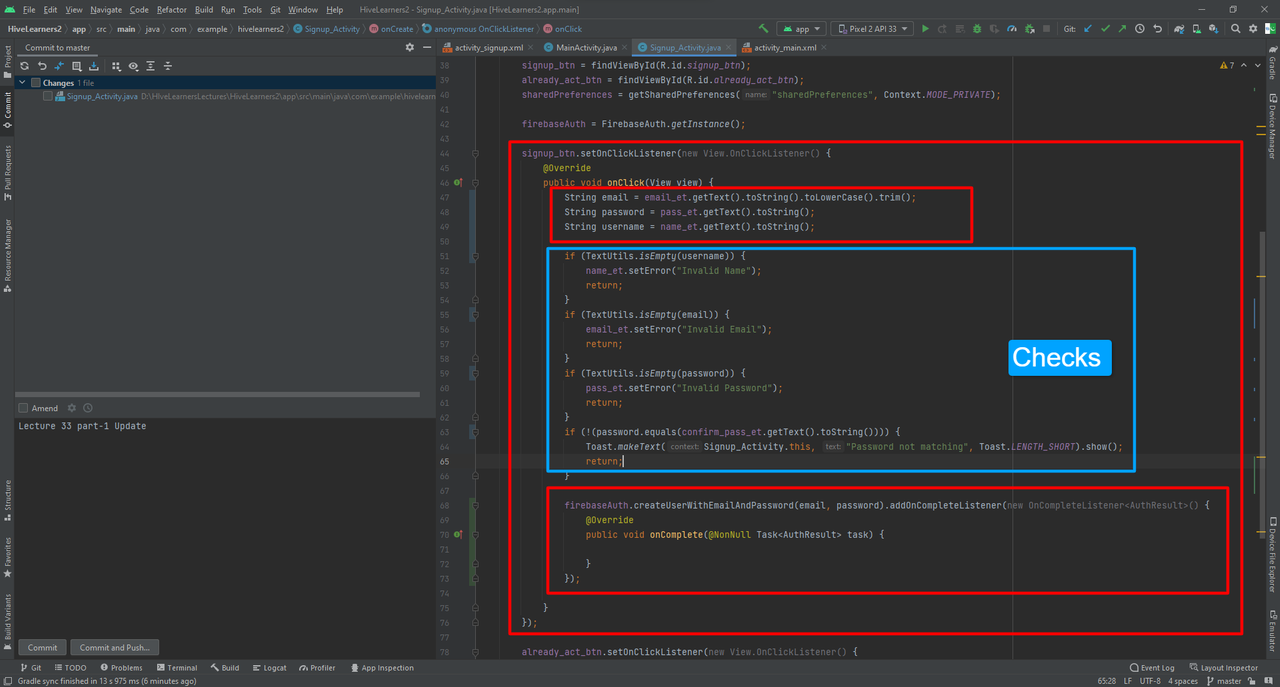Check the Signup_Activity.java file checkbox
The image size is (1280, 687).
pyautogui.click(x=47, y=96)
